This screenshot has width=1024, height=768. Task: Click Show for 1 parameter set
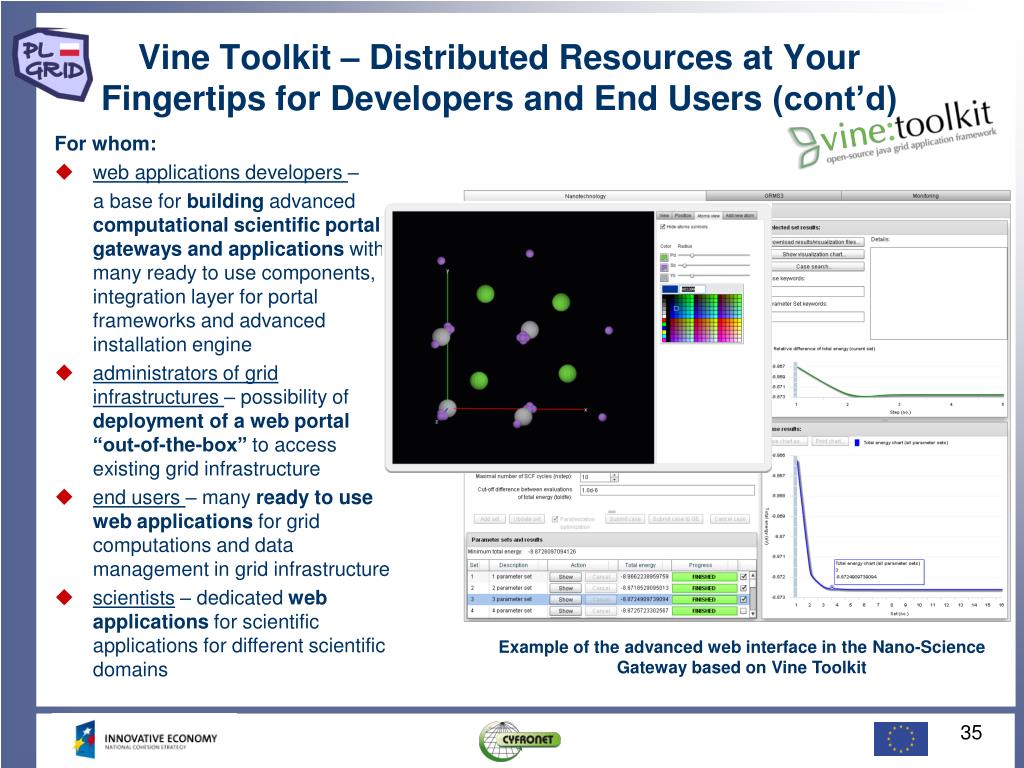point(566,577)
